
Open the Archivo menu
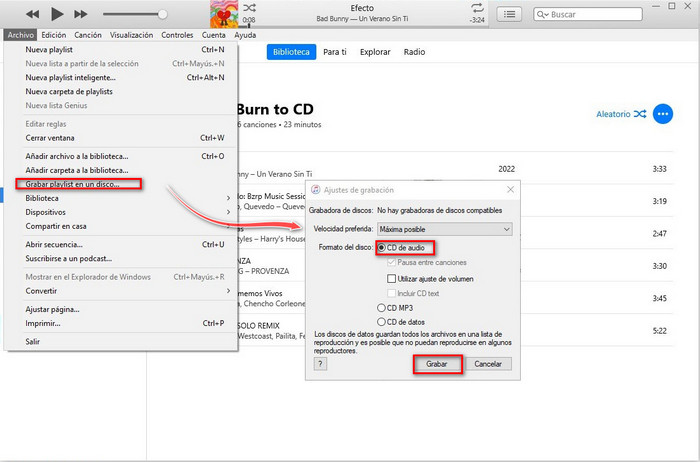21,35
